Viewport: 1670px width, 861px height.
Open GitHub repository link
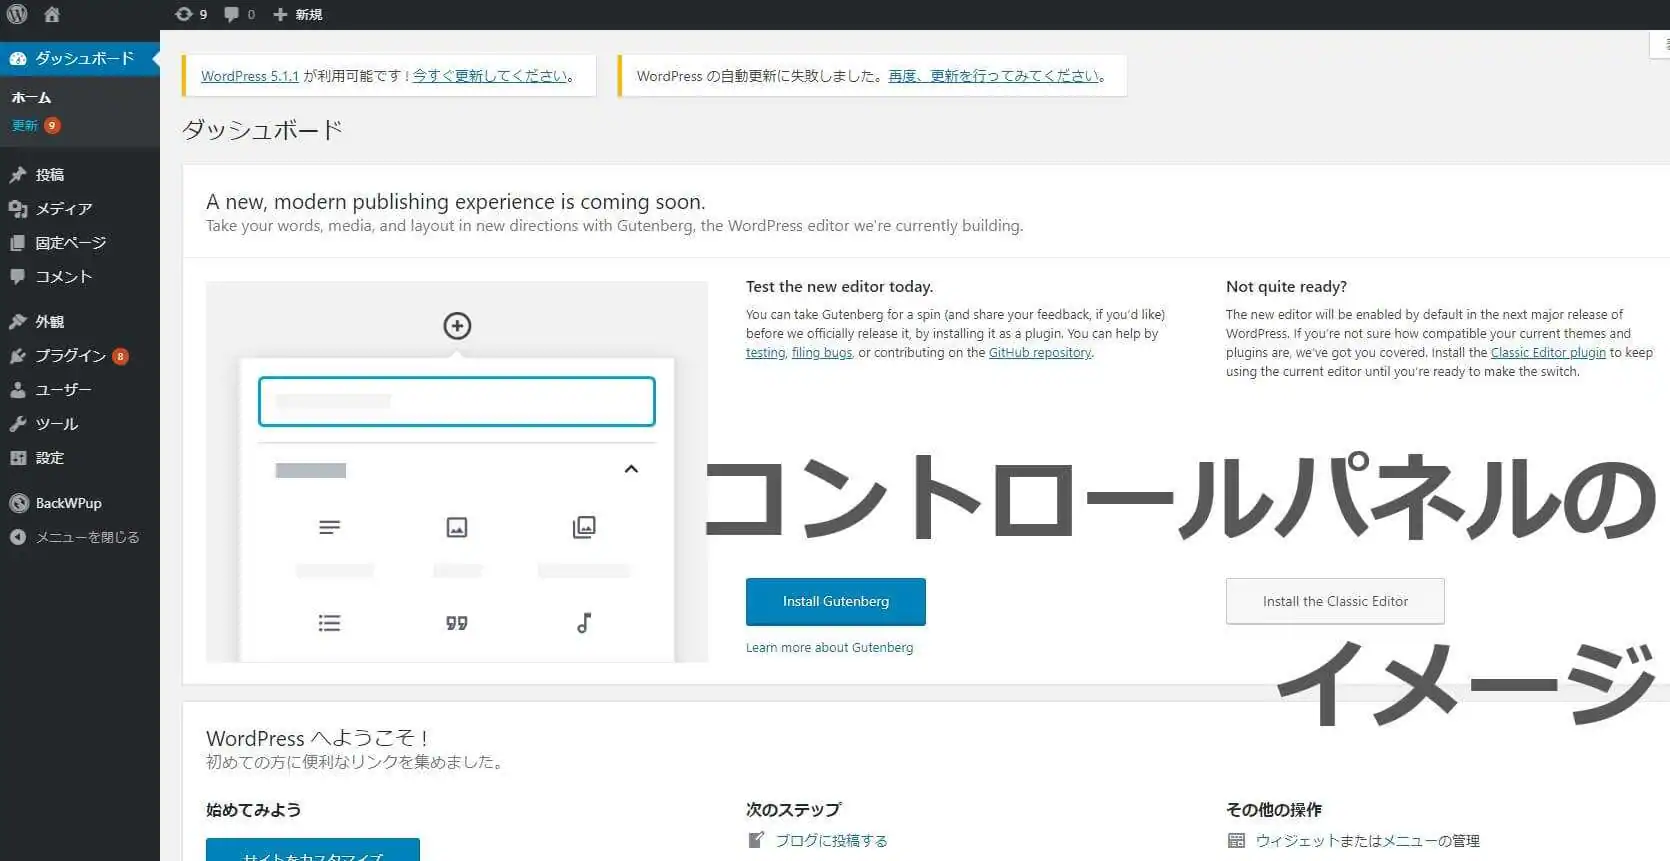click(1040, 353)
